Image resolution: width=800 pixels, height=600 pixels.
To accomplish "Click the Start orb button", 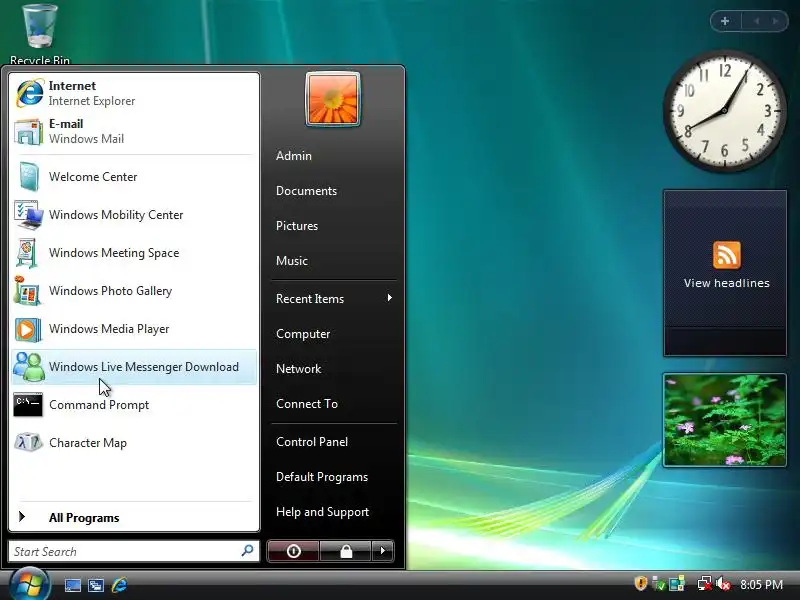I will (29, 584).
